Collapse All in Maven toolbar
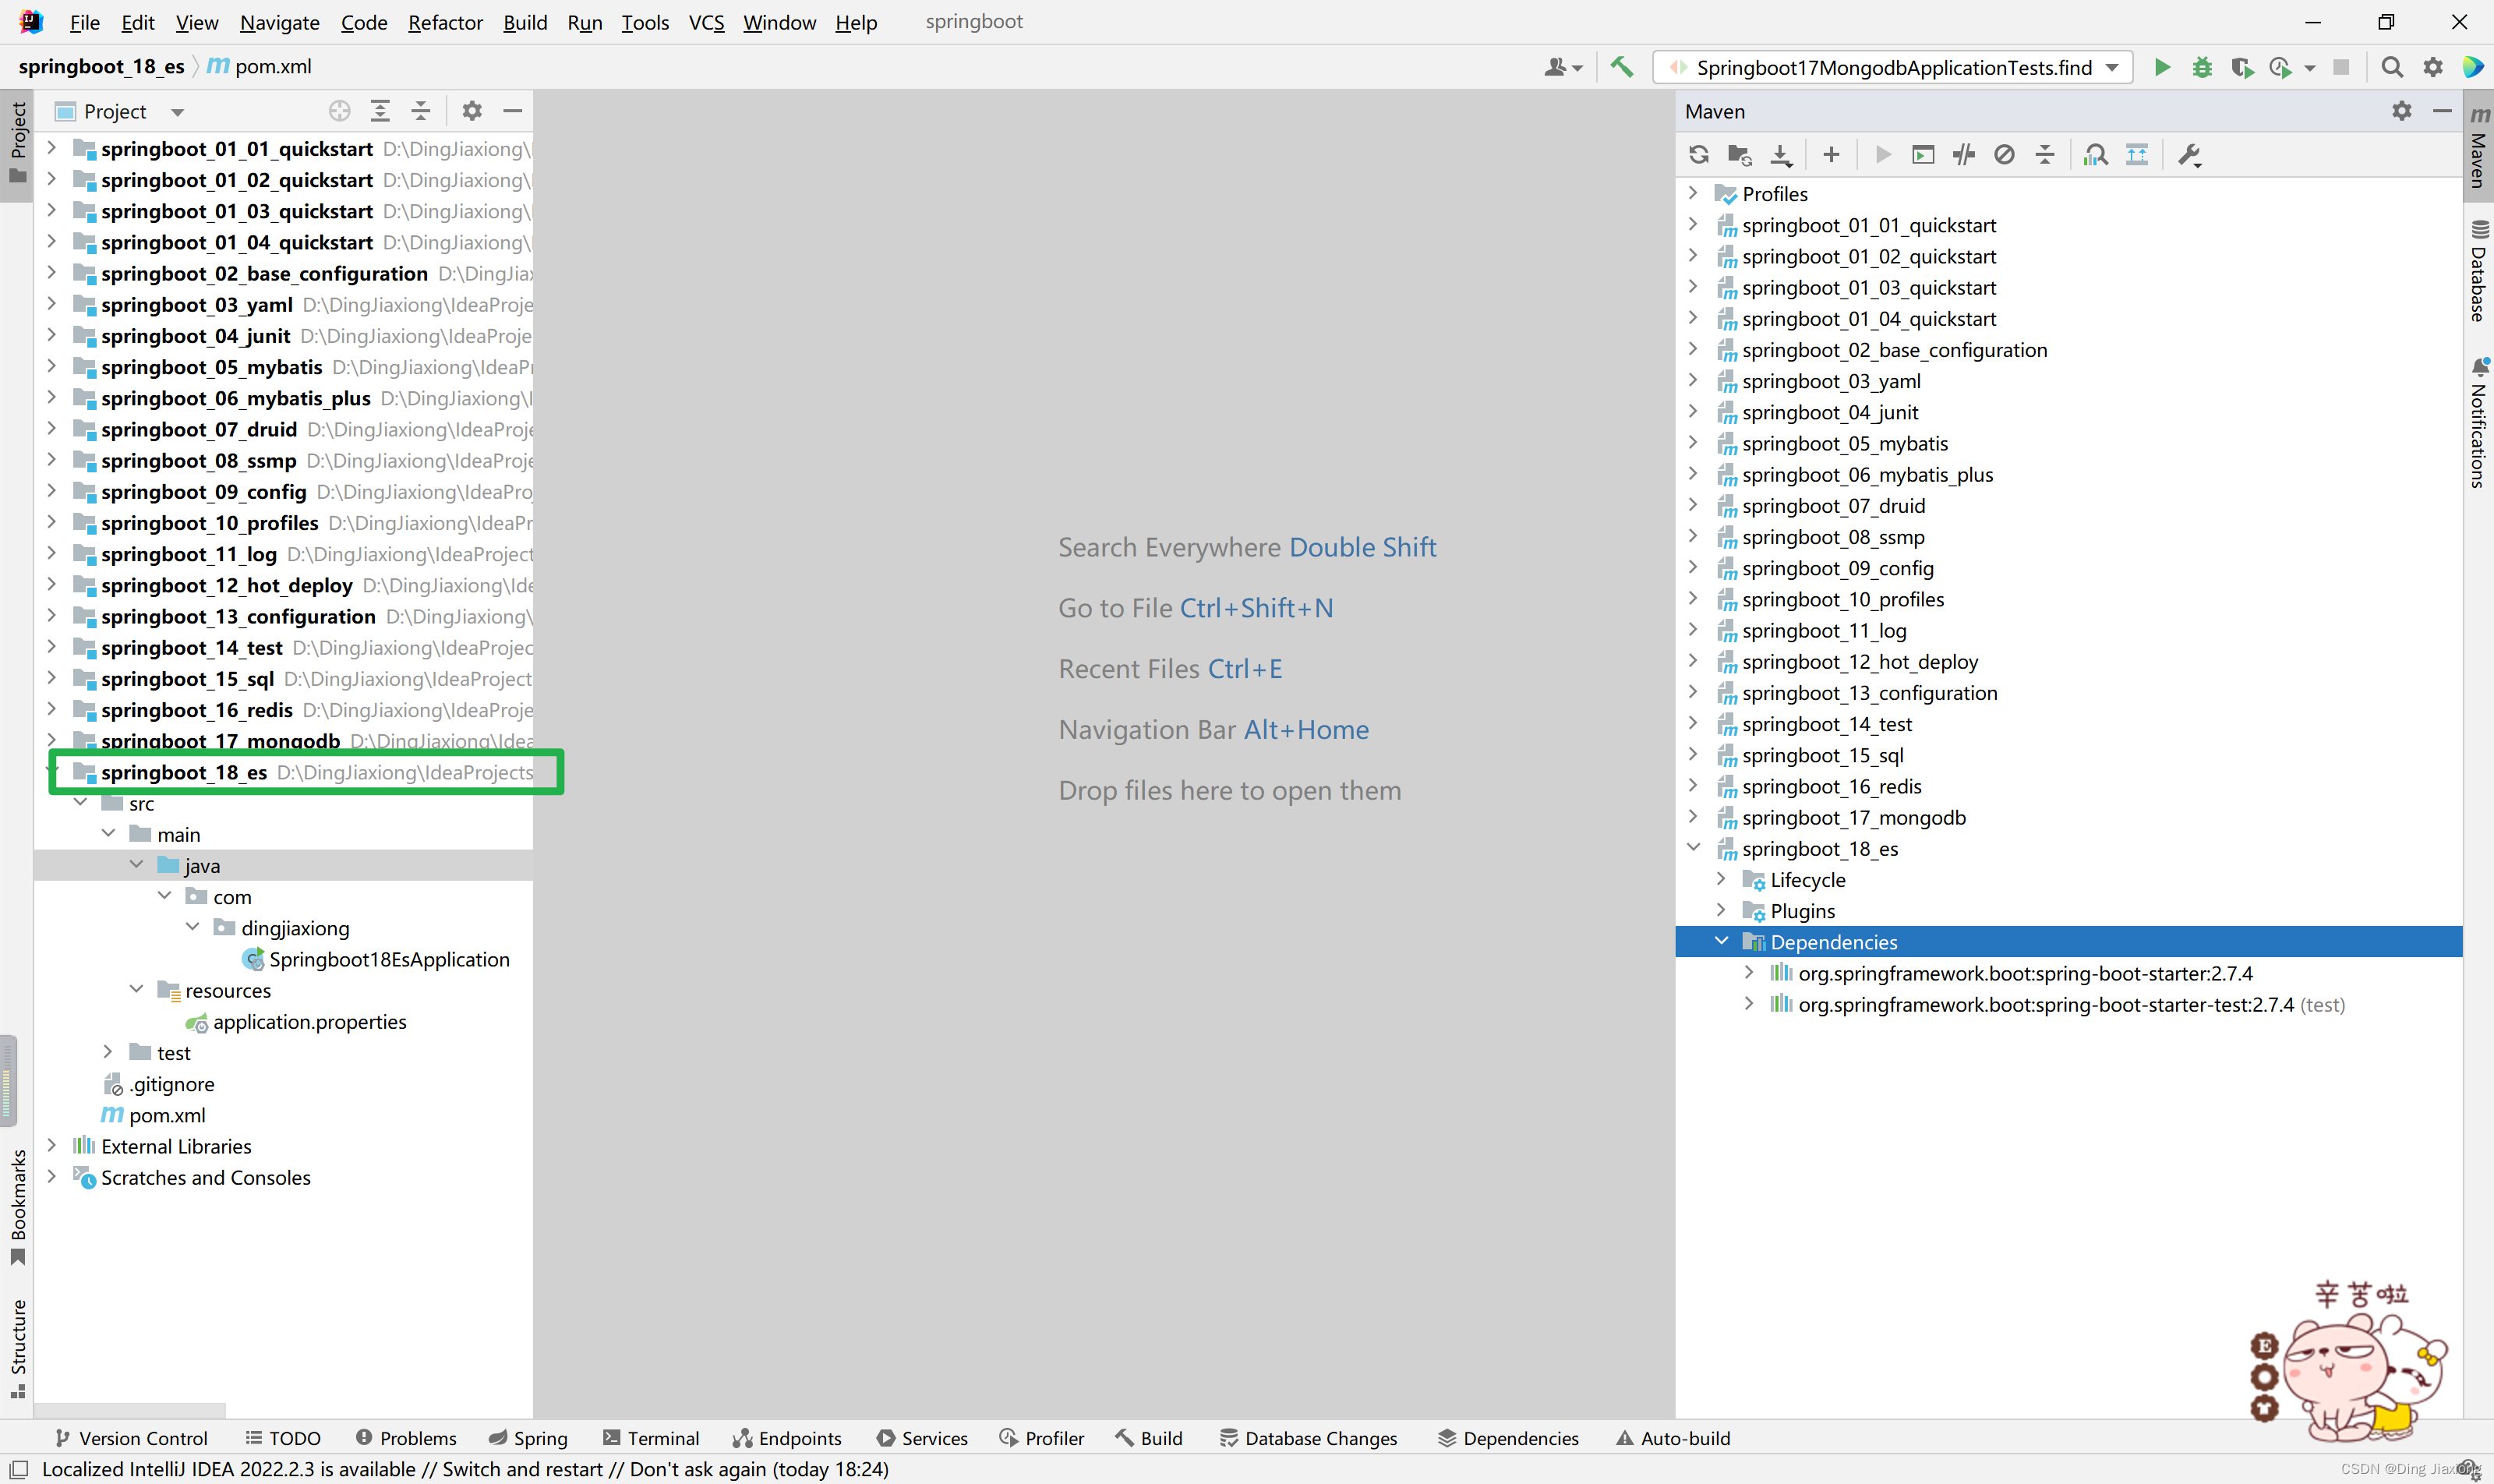2494x1484 pixels. coord(2045,155)
